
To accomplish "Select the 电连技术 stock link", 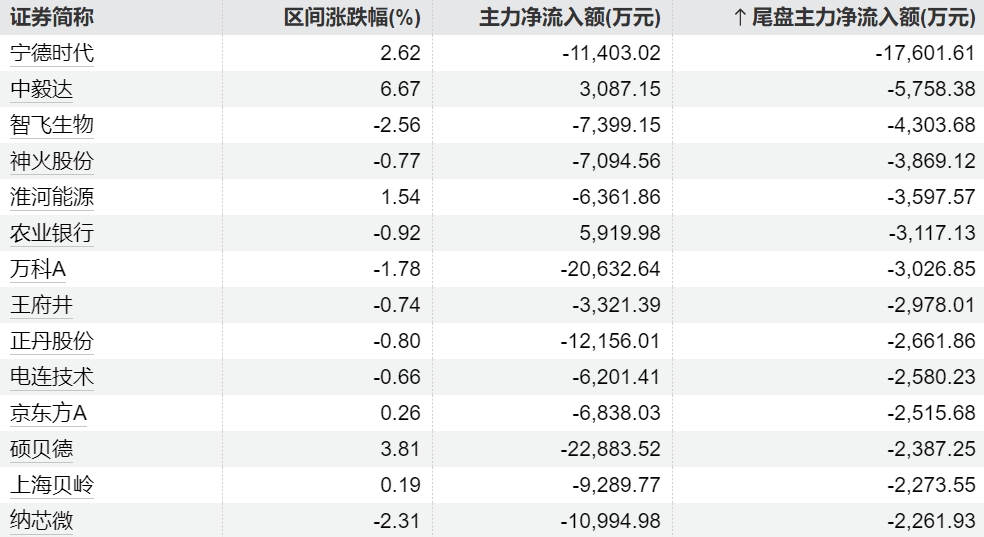I will pos(52,377).
